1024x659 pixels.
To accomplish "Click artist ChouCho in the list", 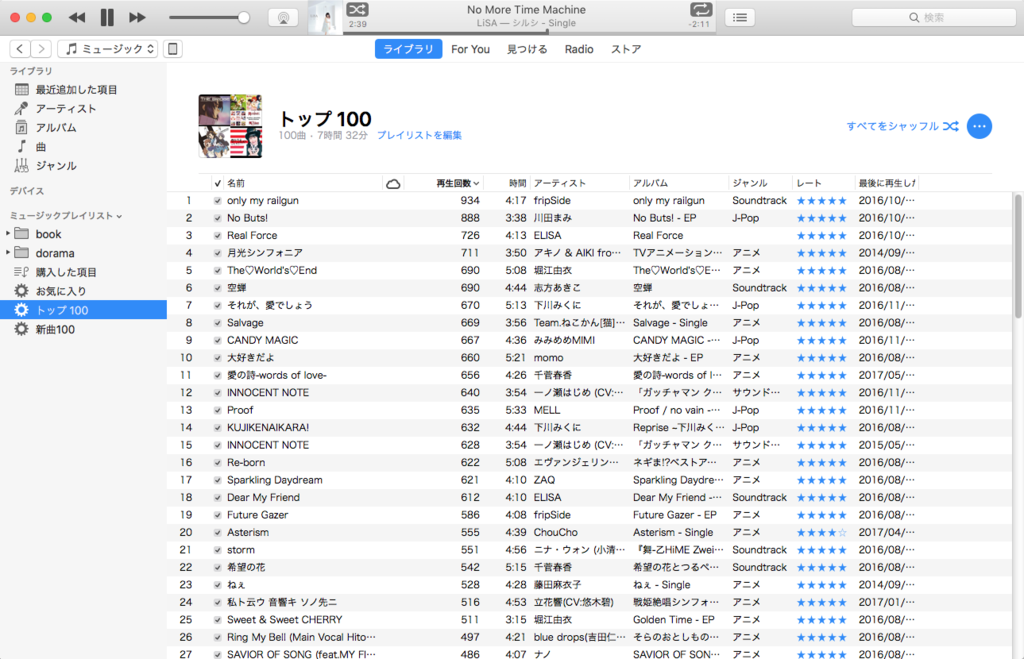I will pyautogui.click(x=556, y=532).
